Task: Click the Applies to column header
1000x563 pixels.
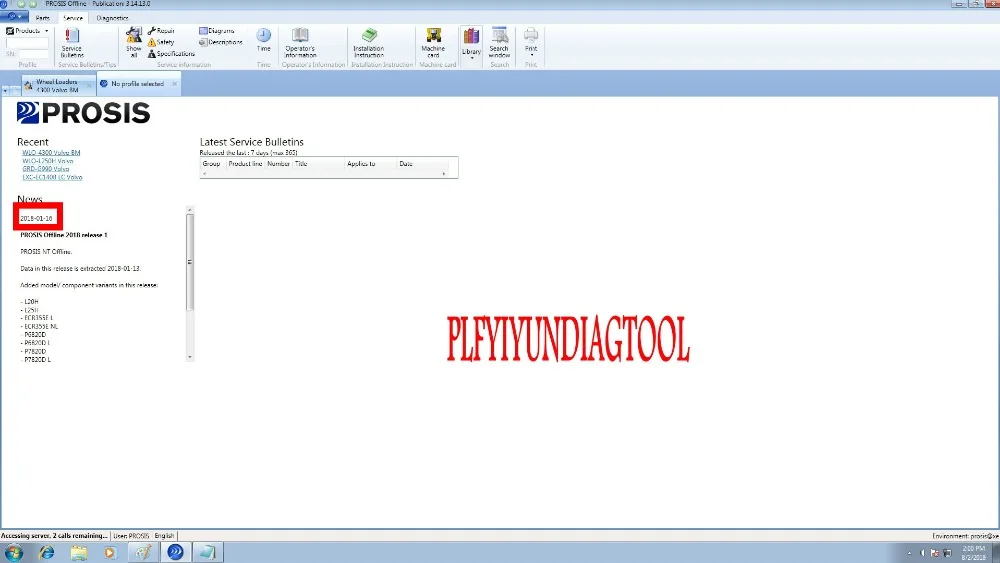Action: (x=371, y=164)
